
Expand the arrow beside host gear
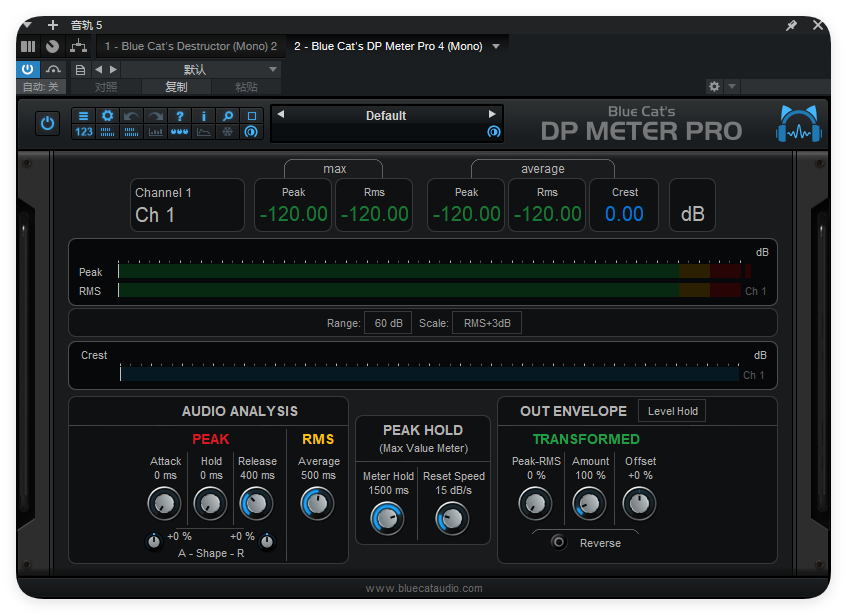click(732, 86)
